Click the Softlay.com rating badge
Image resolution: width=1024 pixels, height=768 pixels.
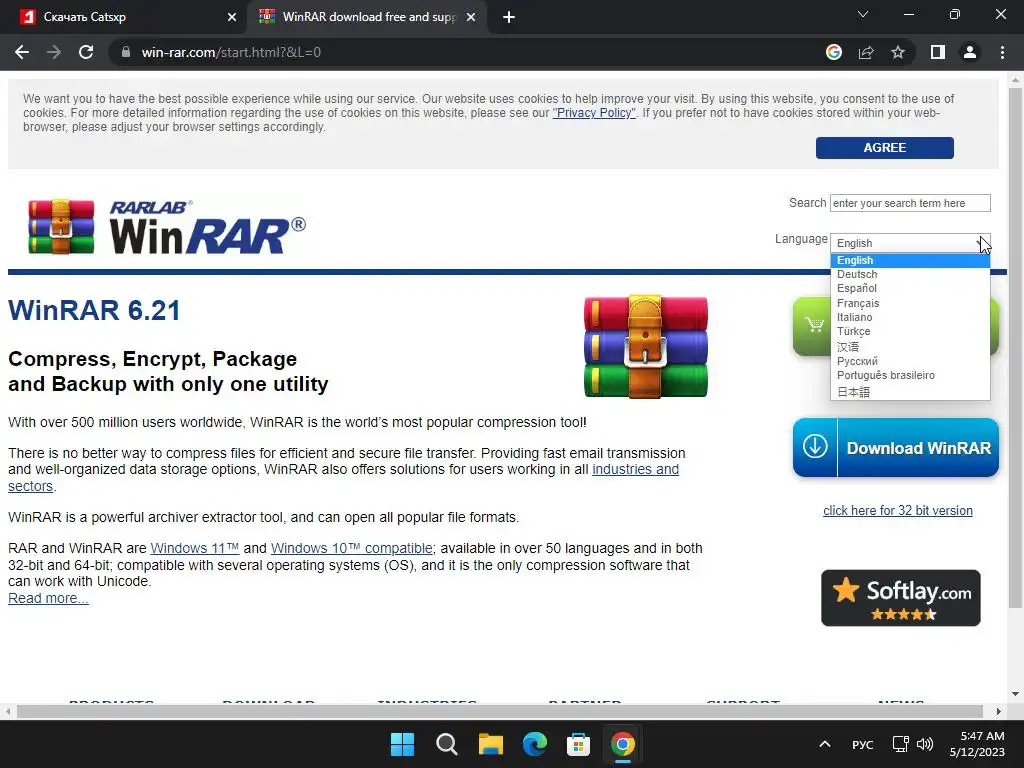(901, 598)
